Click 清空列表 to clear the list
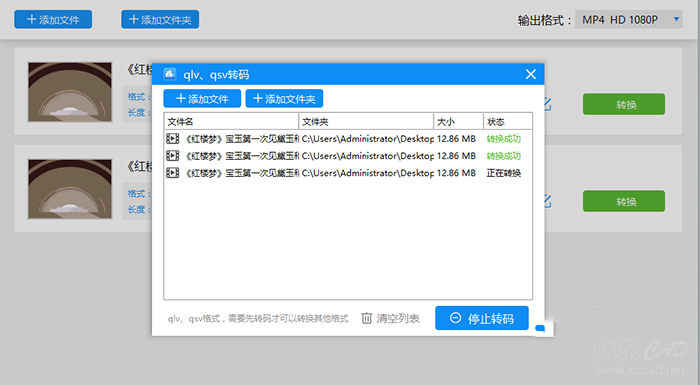This screenshot has height=385, width=700. click(398, 318)
